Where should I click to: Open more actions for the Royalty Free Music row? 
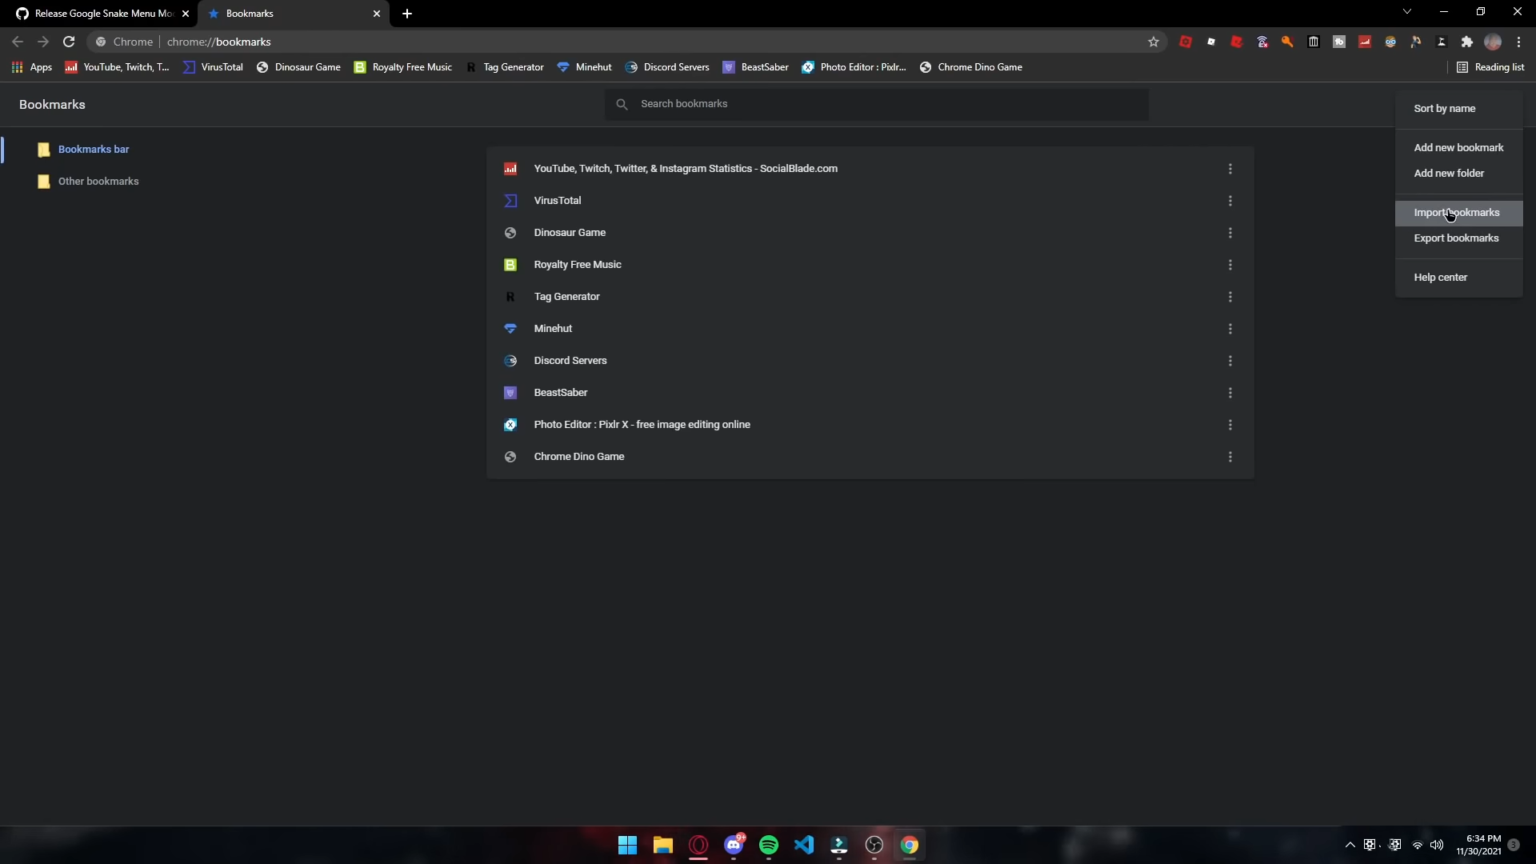(x=1230, y=265)
